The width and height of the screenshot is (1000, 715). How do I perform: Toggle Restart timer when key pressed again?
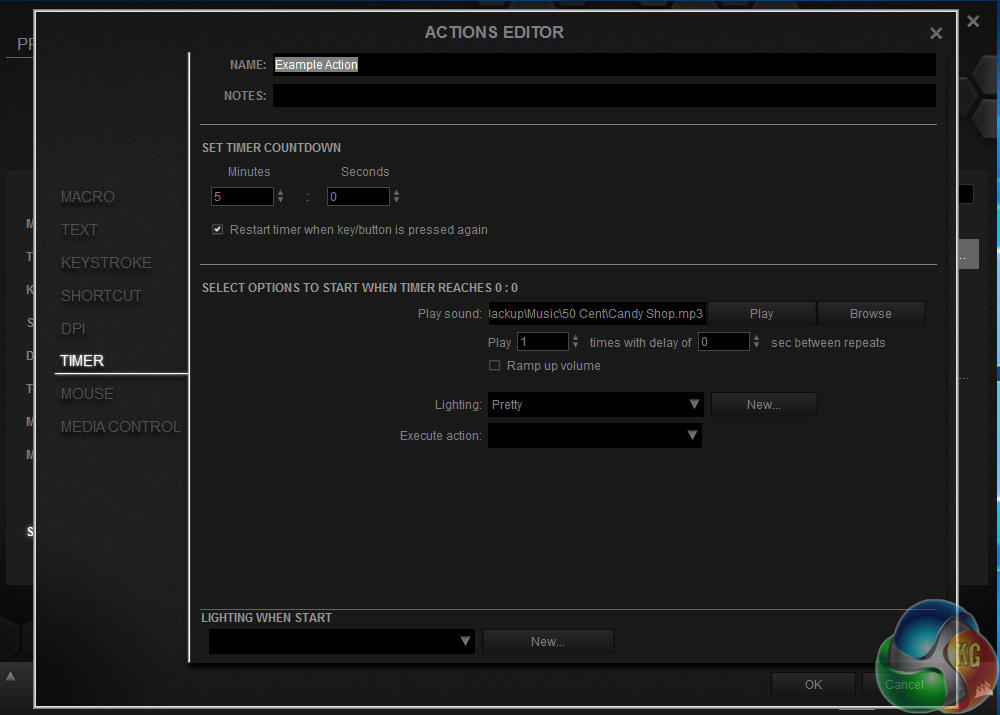pos(217,230)
